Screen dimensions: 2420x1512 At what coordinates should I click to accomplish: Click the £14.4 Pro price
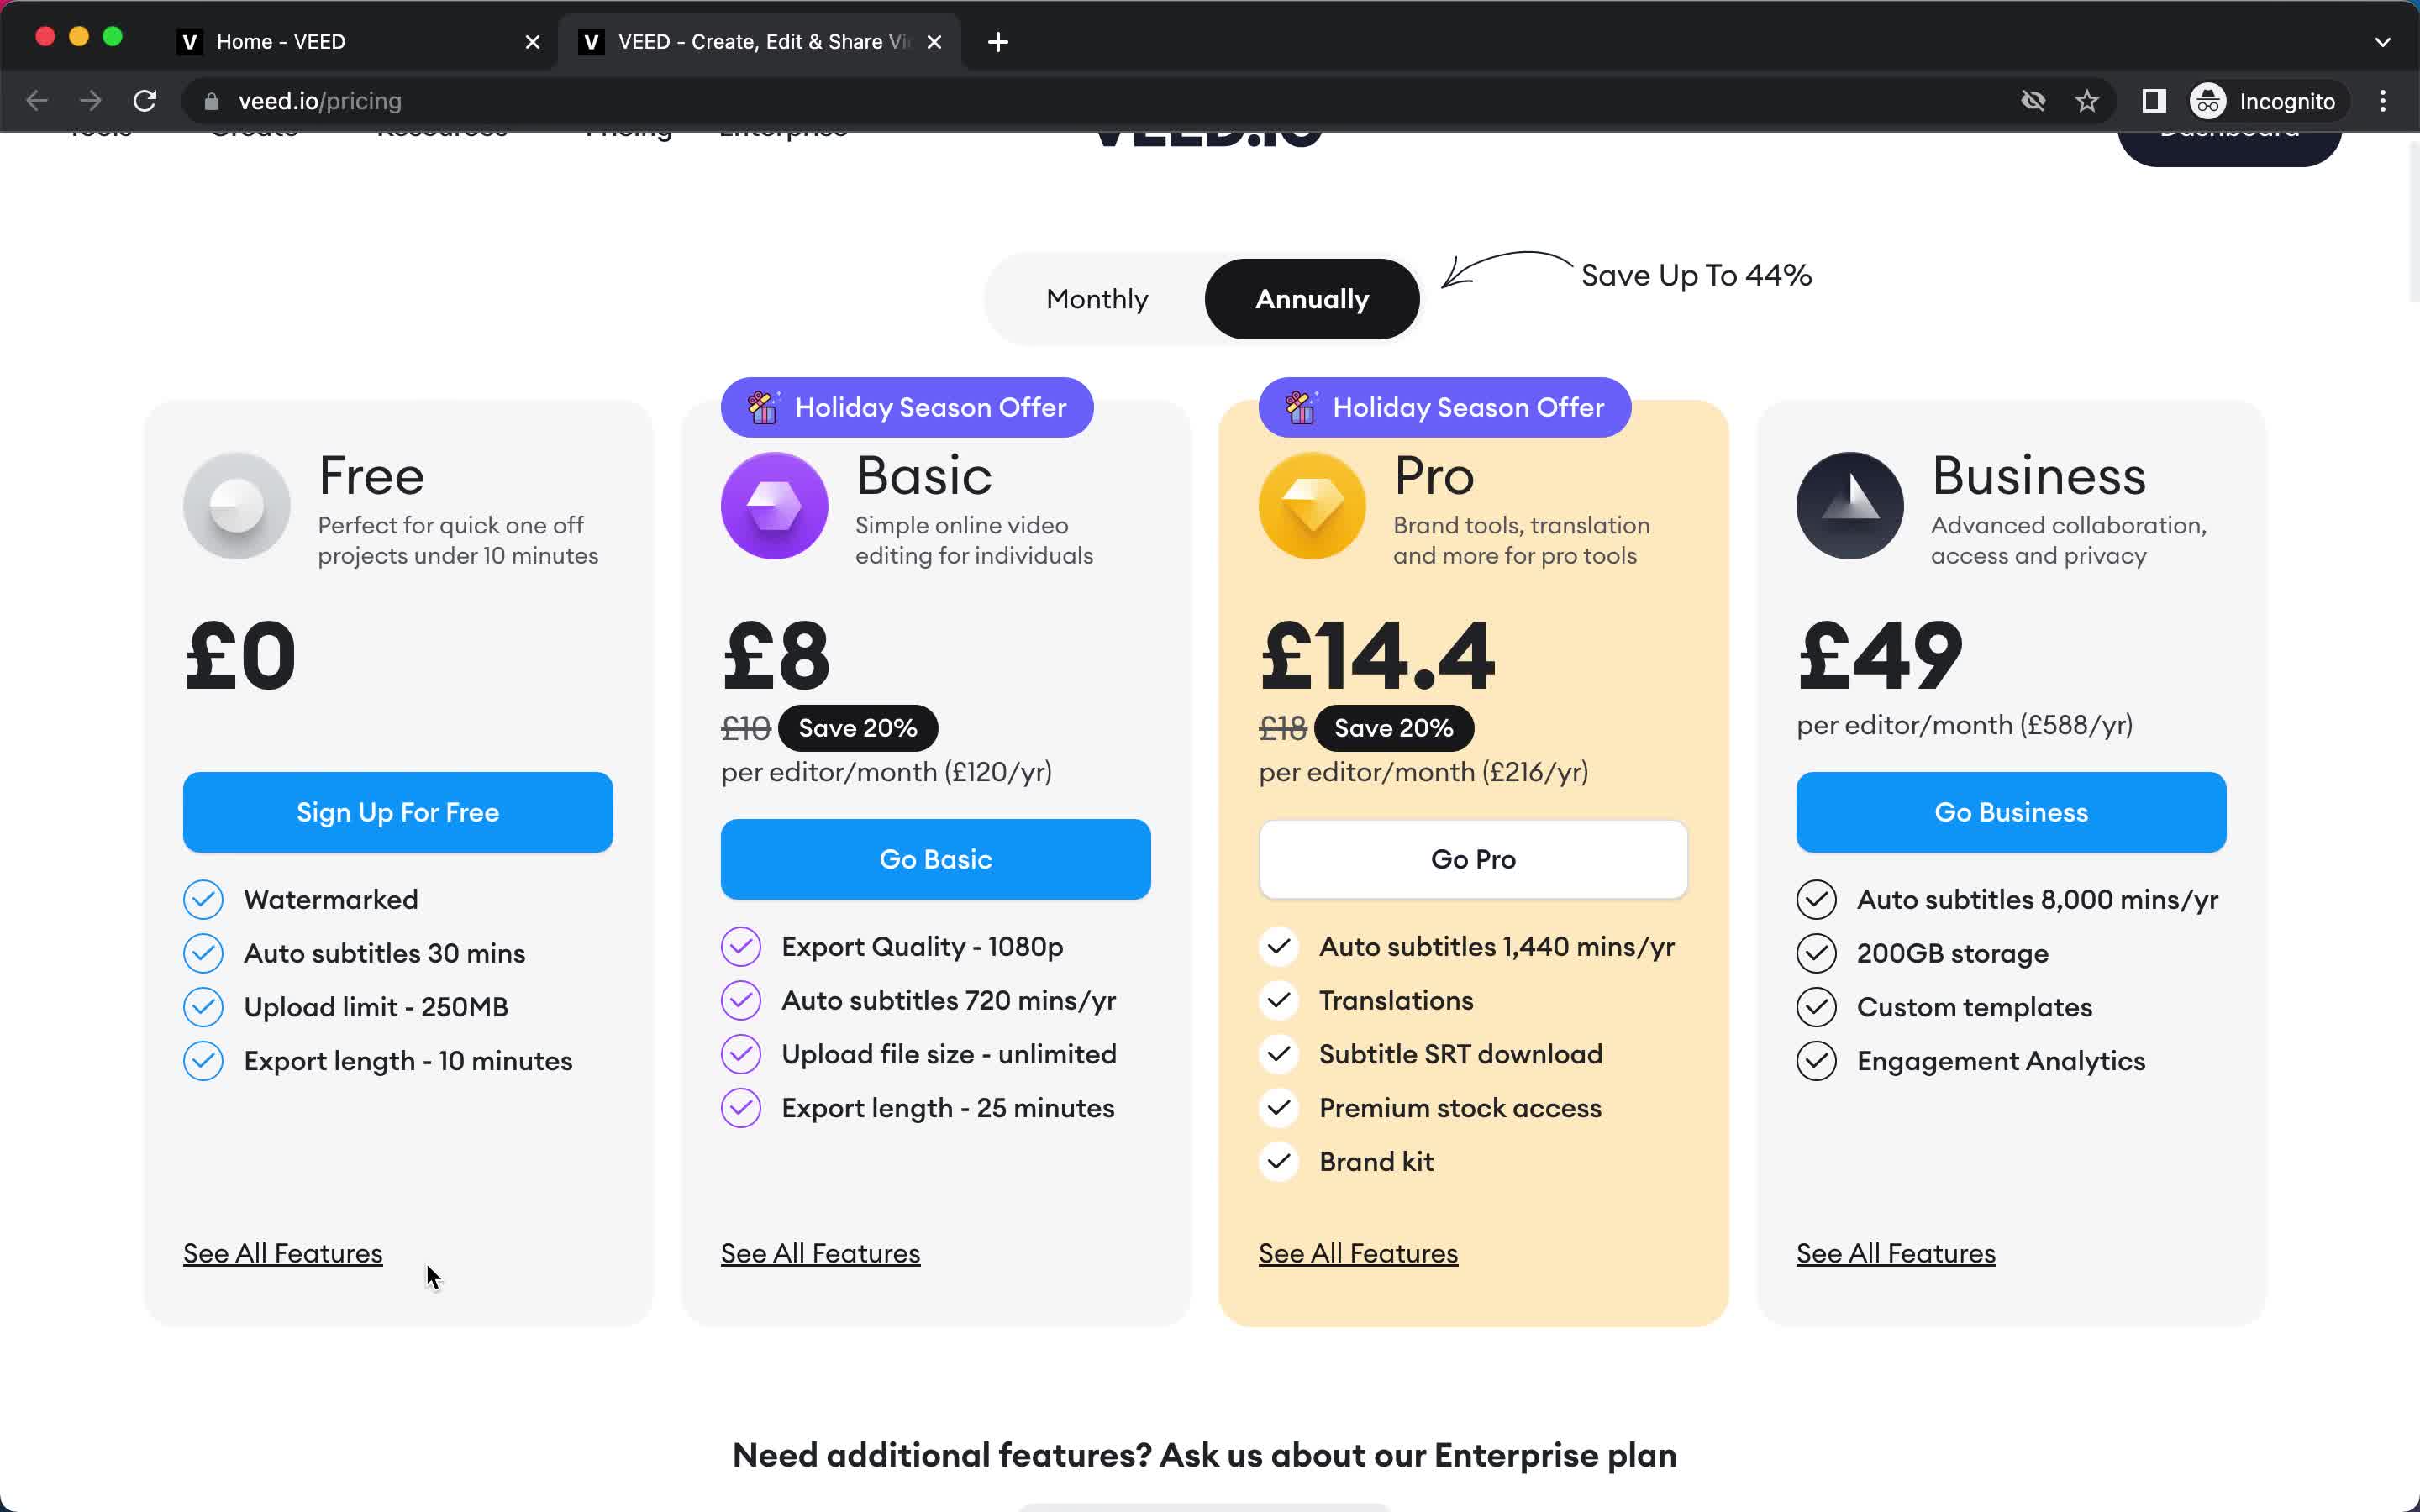coord(1377,656)
